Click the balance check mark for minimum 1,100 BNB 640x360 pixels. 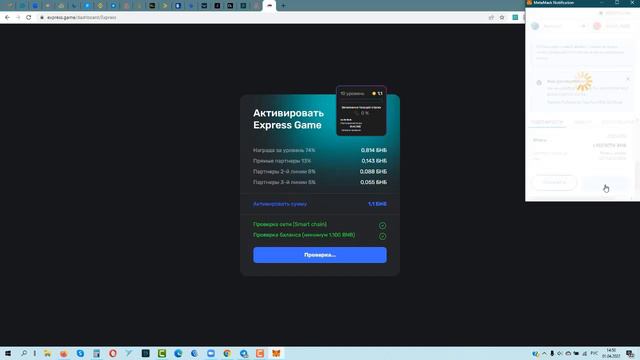382,236
